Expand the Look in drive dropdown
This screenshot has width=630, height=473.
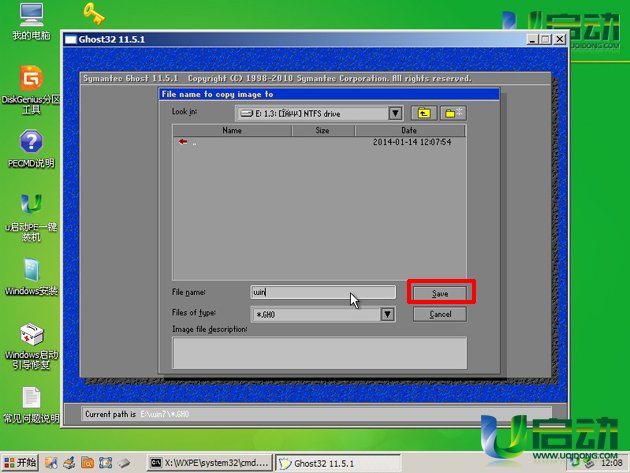tap(395, 113)
